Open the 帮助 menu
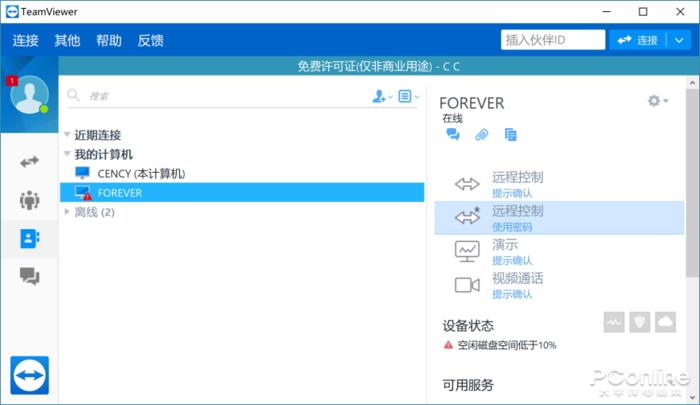 tap(108, 41)
